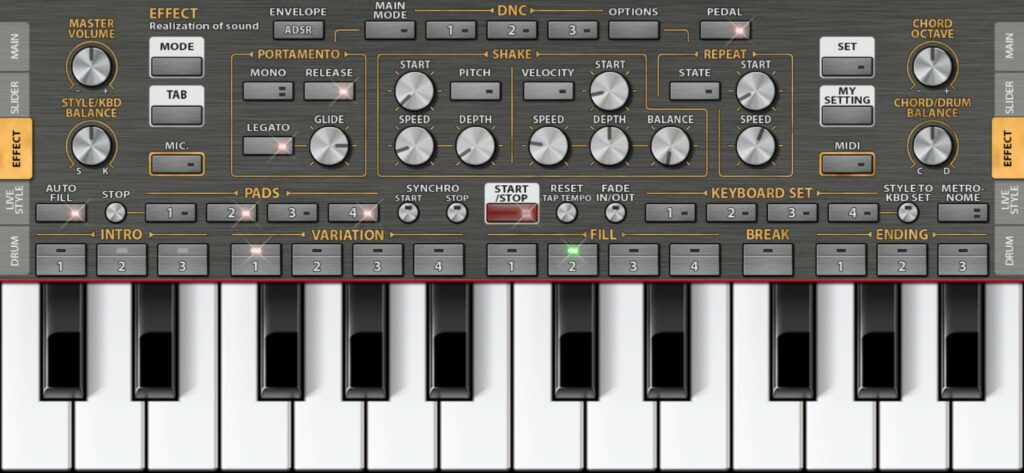Toggle the MIDI button
This screenshot has height=473, width=1024.
tap(847, 163)
